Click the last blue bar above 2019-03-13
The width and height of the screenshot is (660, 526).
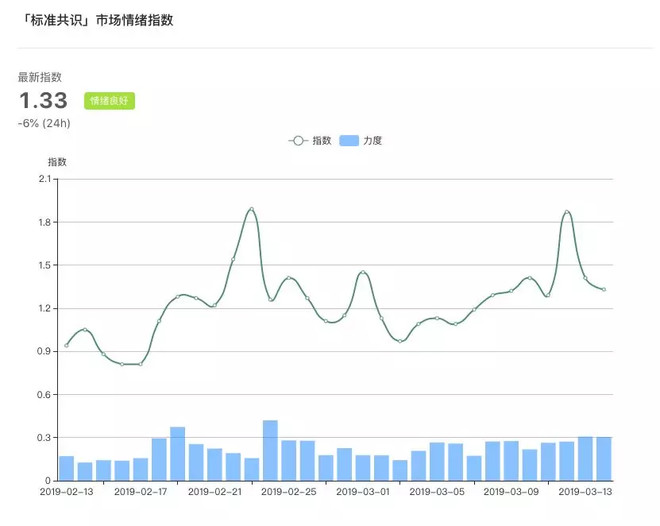(x=604, y=459)
